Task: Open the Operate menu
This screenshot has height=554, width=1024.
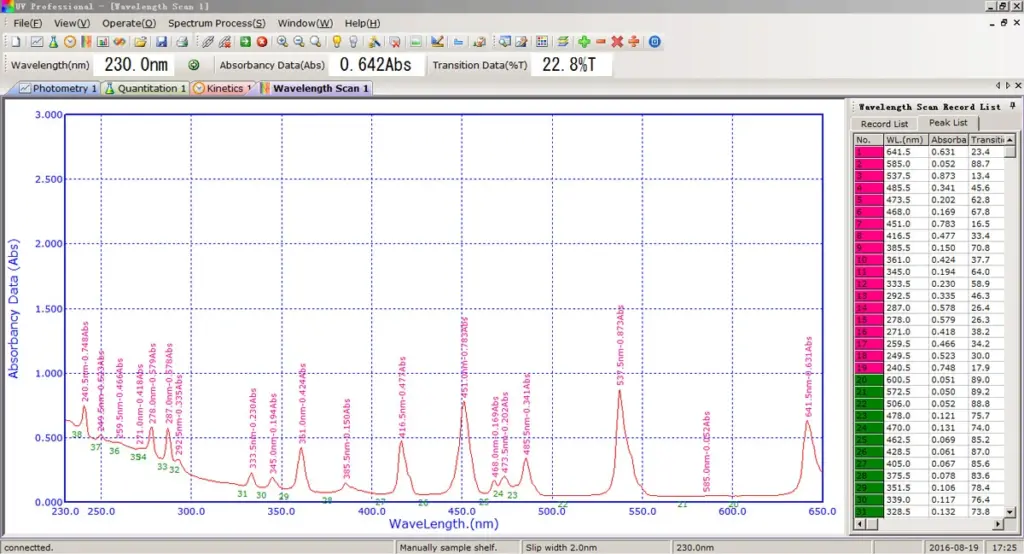Action: pyautogui.click(x=129, y=23)
